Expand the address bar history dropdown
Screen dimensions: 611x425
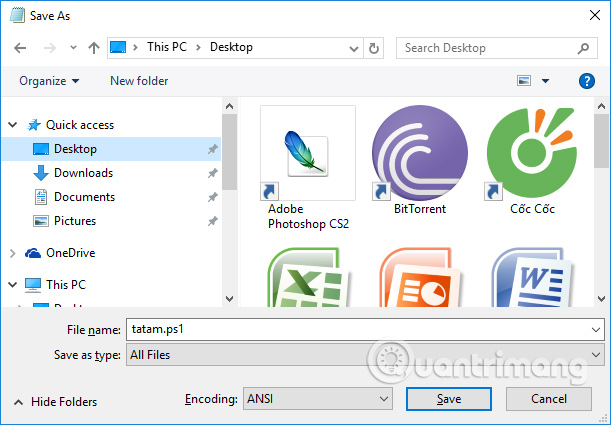pyautogui.click(x=354, y=48)
